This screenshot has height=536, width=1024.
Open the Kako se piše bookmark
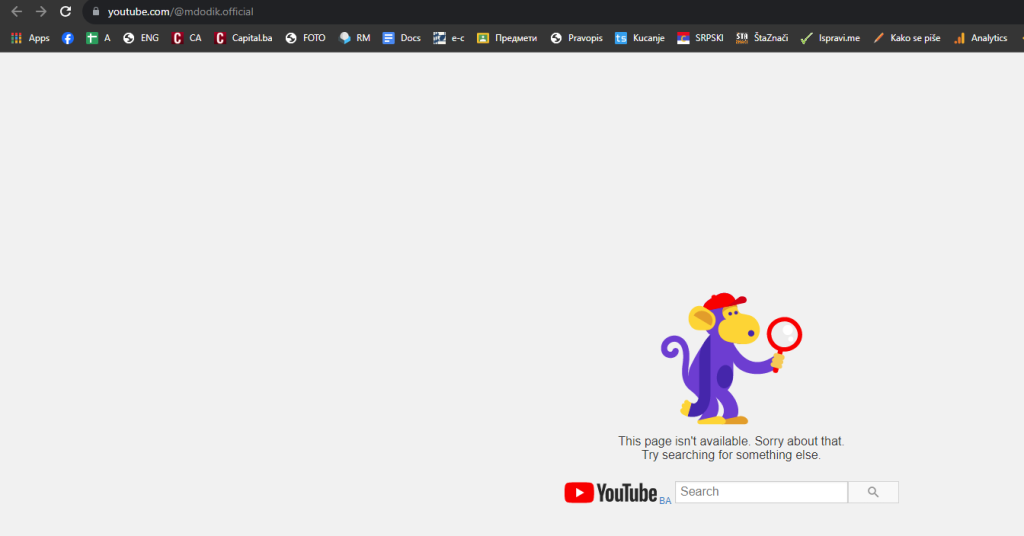(x=906, y=38)
